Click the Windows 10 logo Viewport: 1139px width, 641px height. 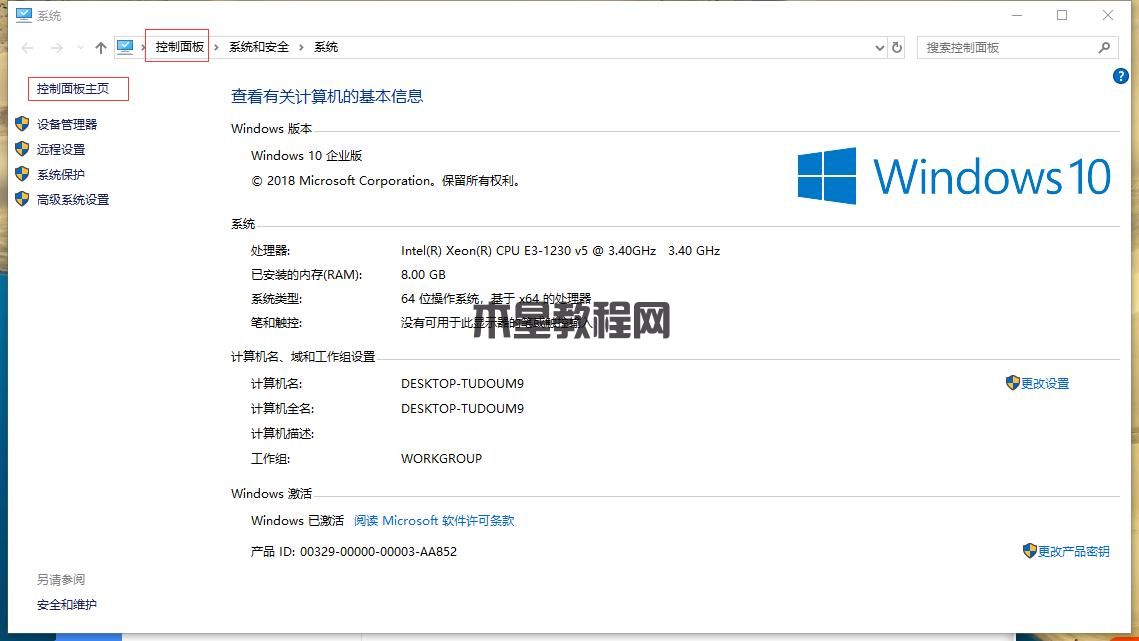coord(954,176)
